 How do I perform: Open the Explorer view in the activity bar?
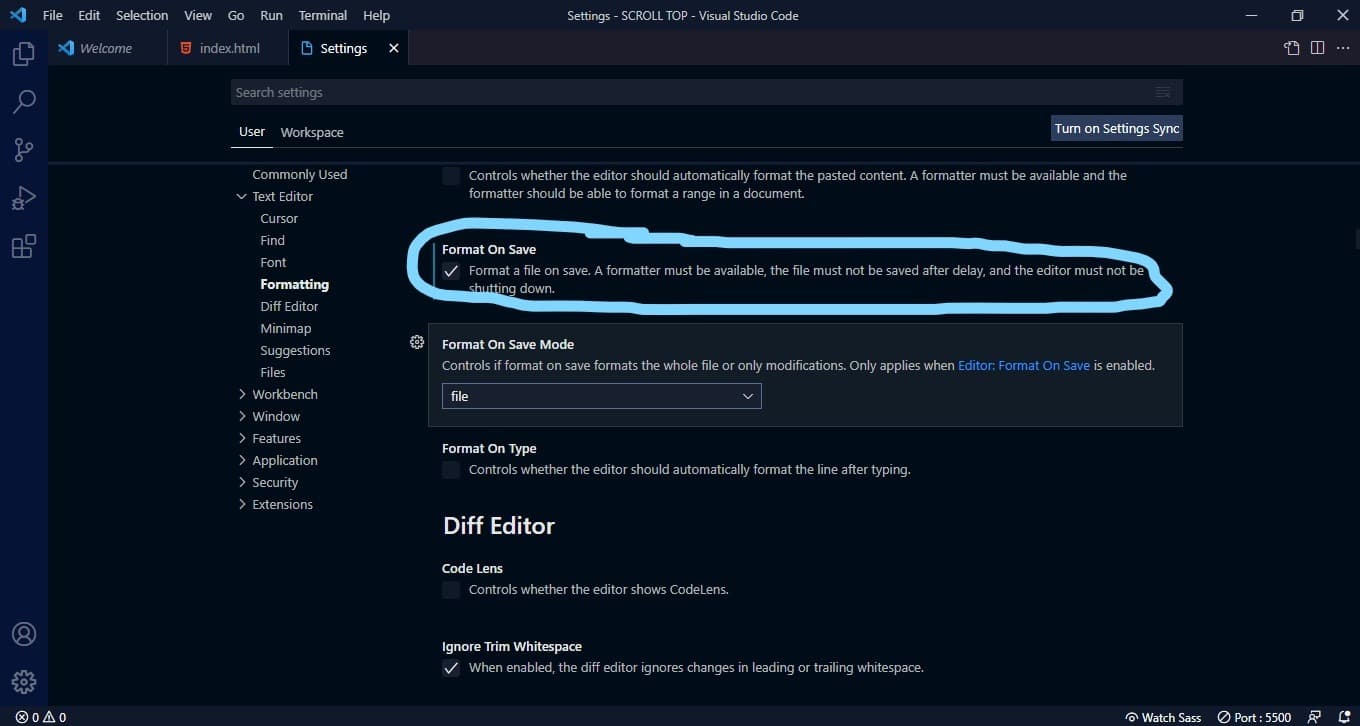pos(22,53)
